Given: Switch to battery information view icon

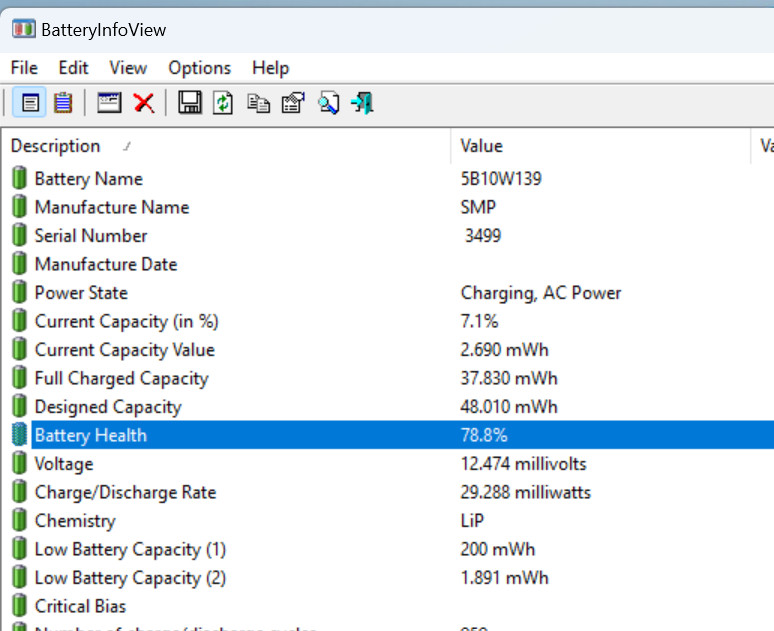Looking at the screenshot, I should coord(29,102).
